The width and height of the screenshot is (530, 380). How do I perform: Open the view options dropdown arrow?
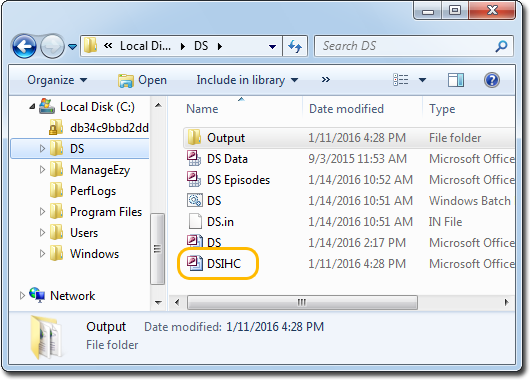423,80
